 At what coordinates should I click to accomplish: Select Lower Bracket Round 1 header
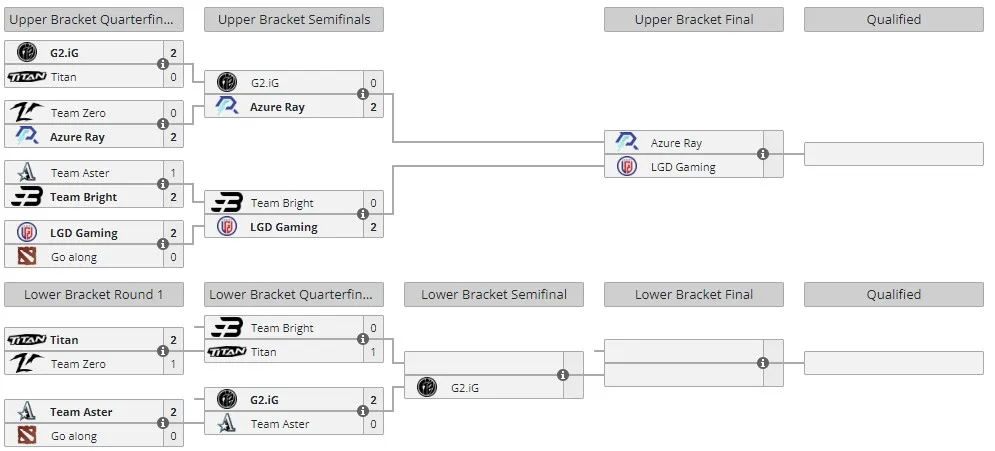[x=94, y=294]
